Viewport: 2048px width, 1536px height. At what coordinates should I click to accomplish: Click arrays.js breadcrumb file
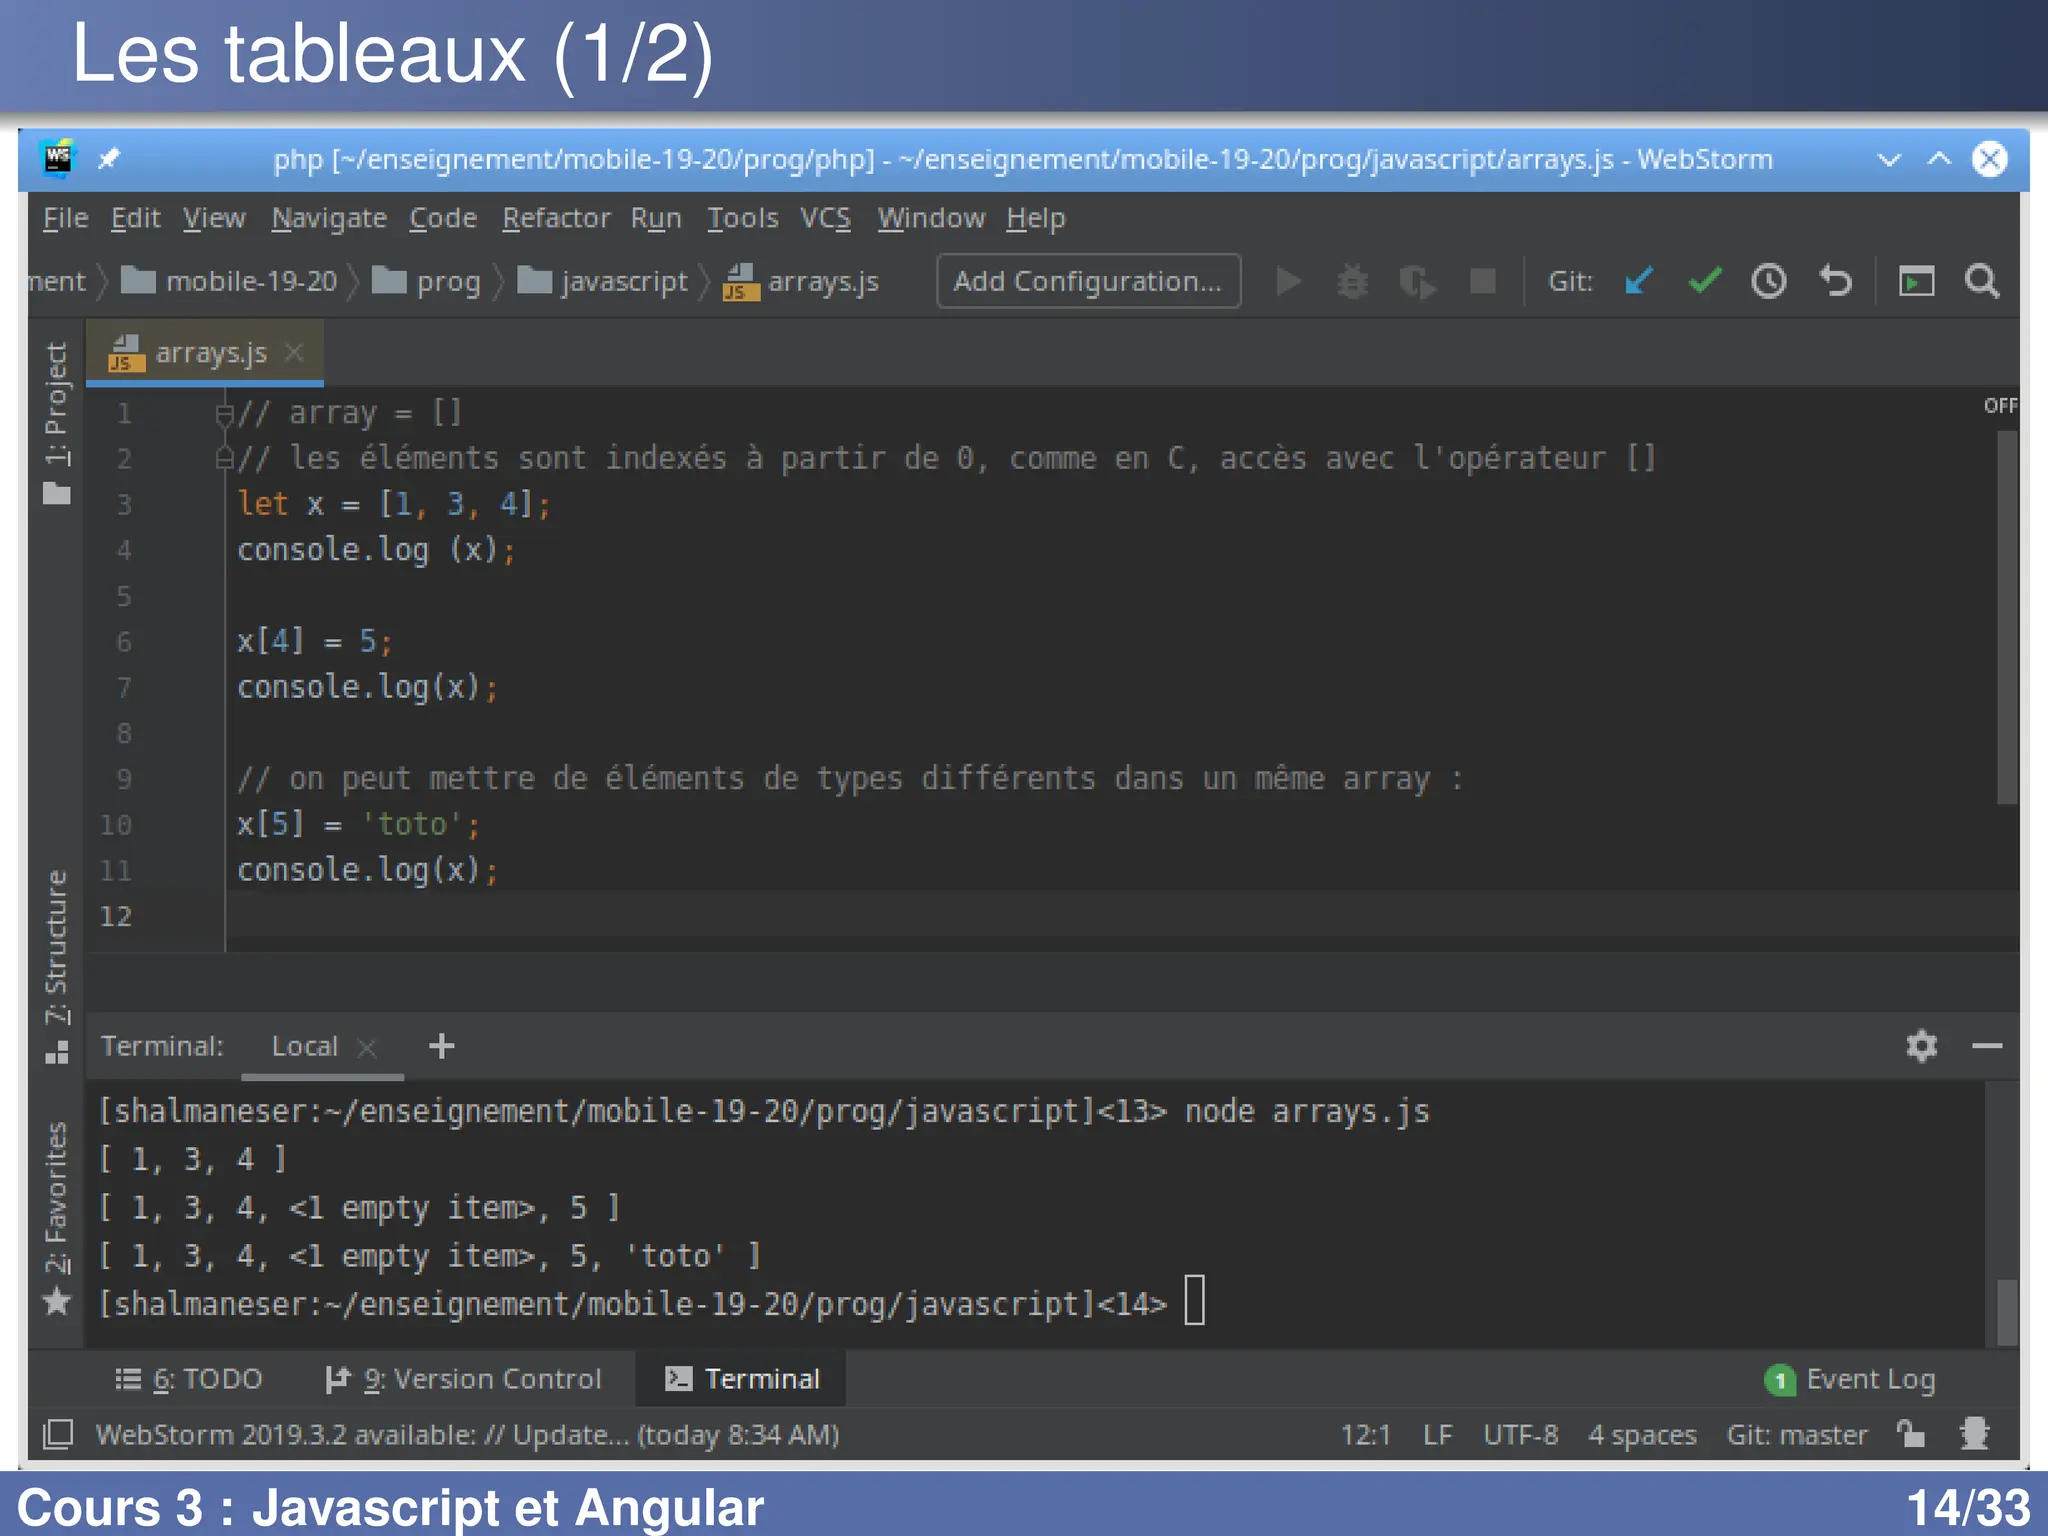801,282
